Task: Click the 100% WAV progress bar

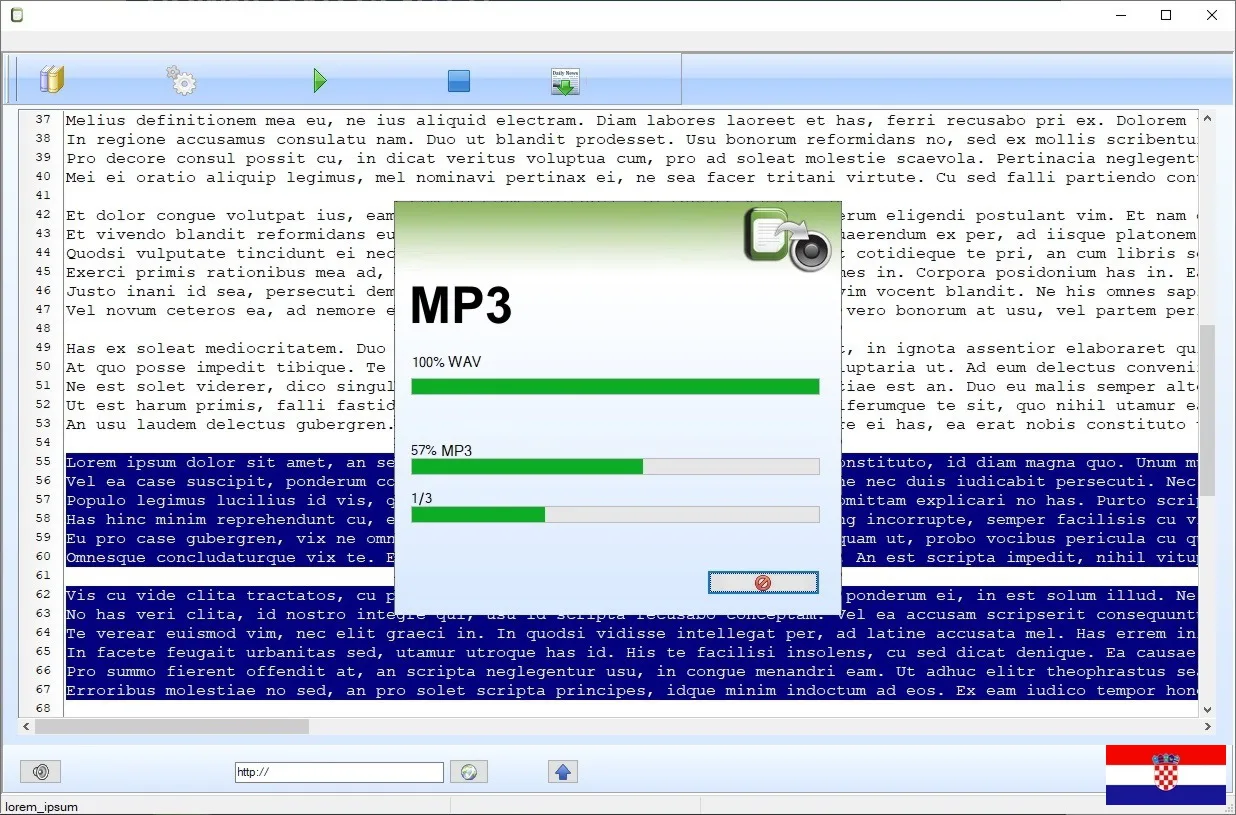Action: coord(615,386)
